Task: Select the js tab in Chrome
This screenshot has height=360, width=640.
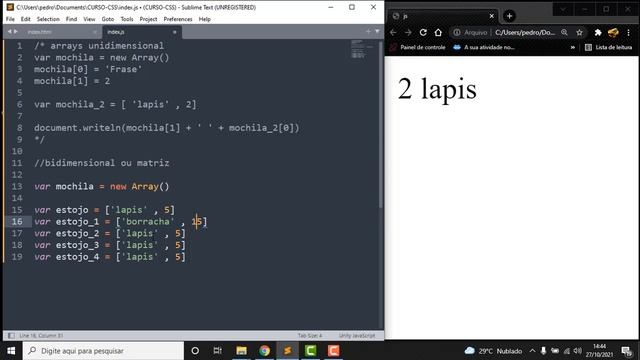Action: [x=443, y=16]
